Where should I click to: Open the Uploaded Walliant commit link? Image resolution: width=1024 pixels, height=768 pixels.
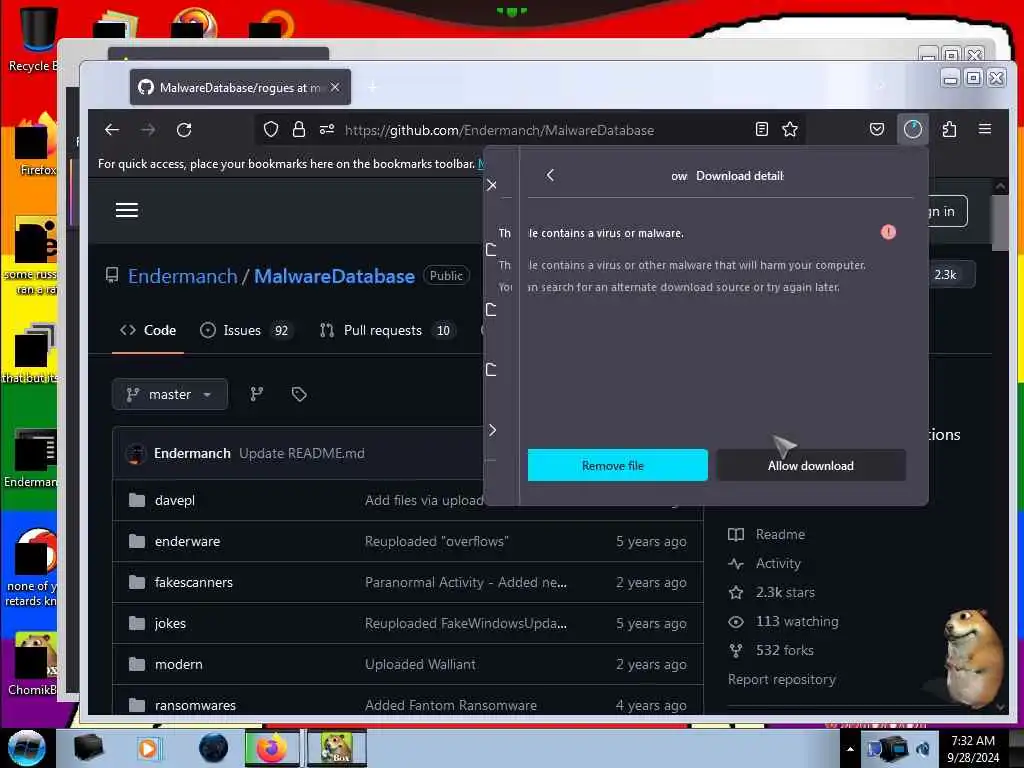[x=420, y=664]
